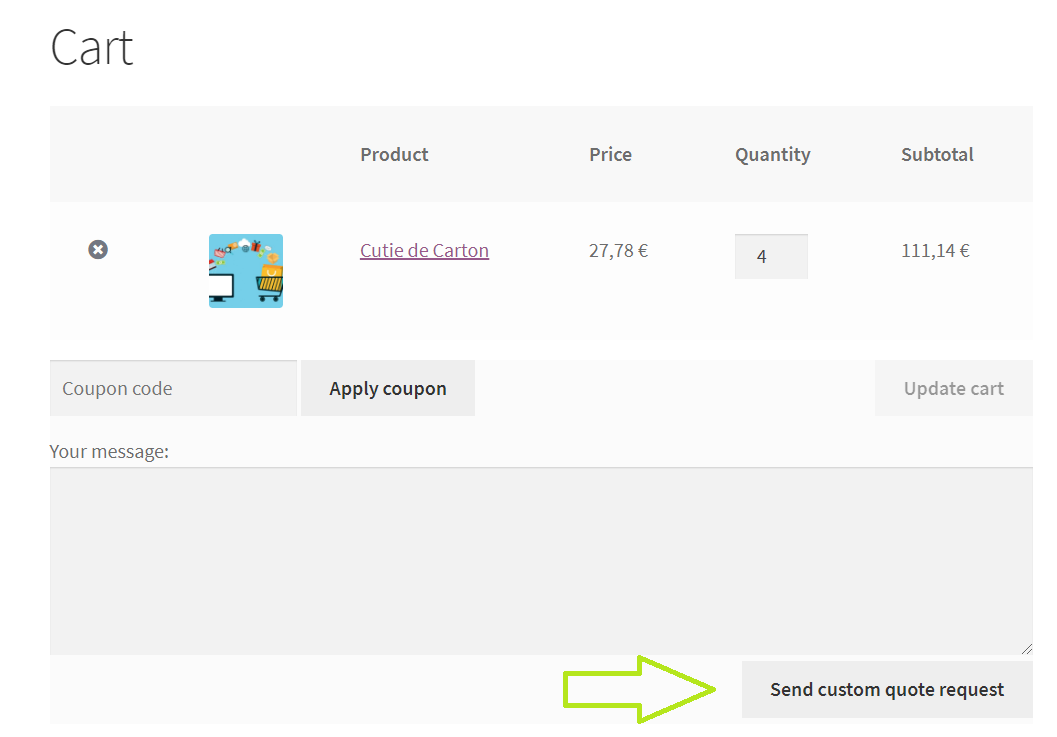Select the subtotal amount 111,14 €

click(934, 250)
